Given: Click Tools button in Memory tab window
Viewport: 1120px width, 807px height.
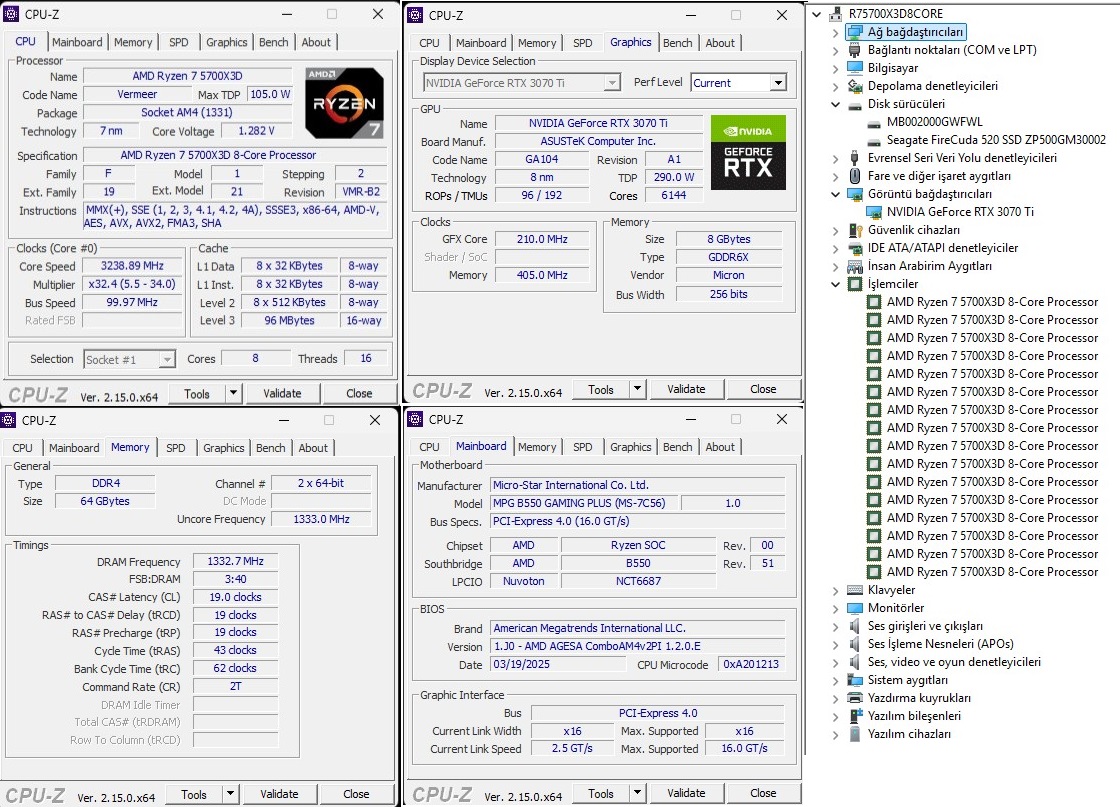Looking at the screenshot, I should pyautogui.click(x=194, y=794).
